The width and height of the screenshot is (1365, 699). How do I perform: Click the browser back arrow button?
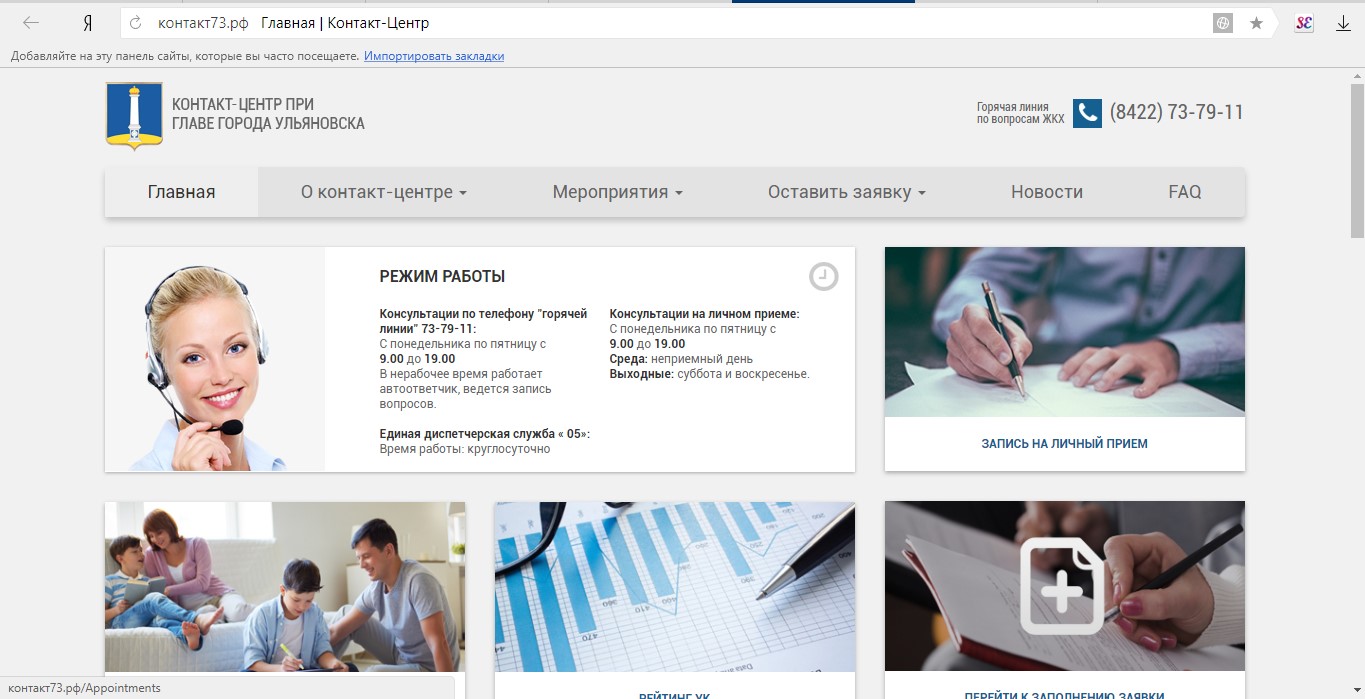click(x=31, y=23)
